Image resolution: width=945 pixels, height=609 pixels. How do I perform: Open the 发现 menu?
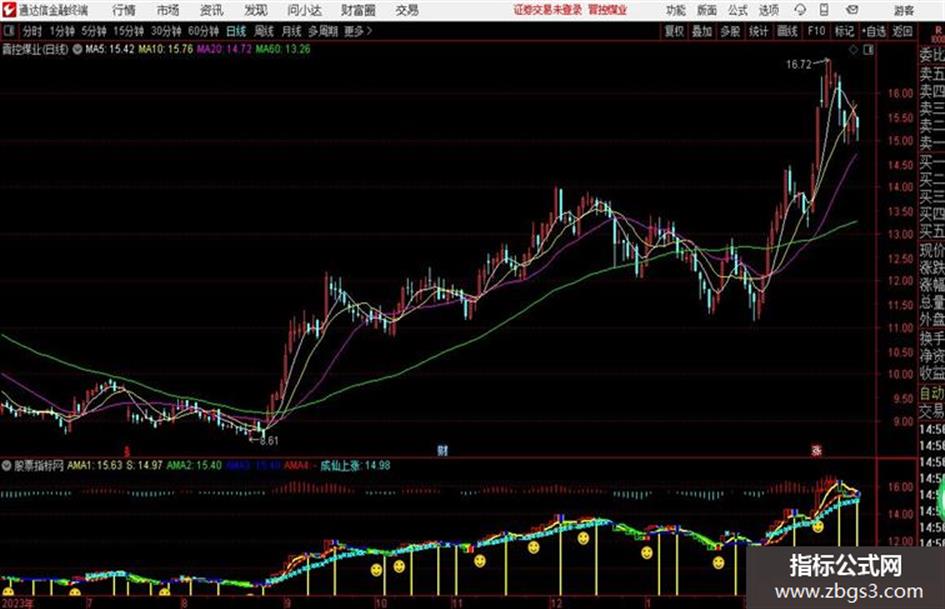pyautogui.click(x=256, y=10)
